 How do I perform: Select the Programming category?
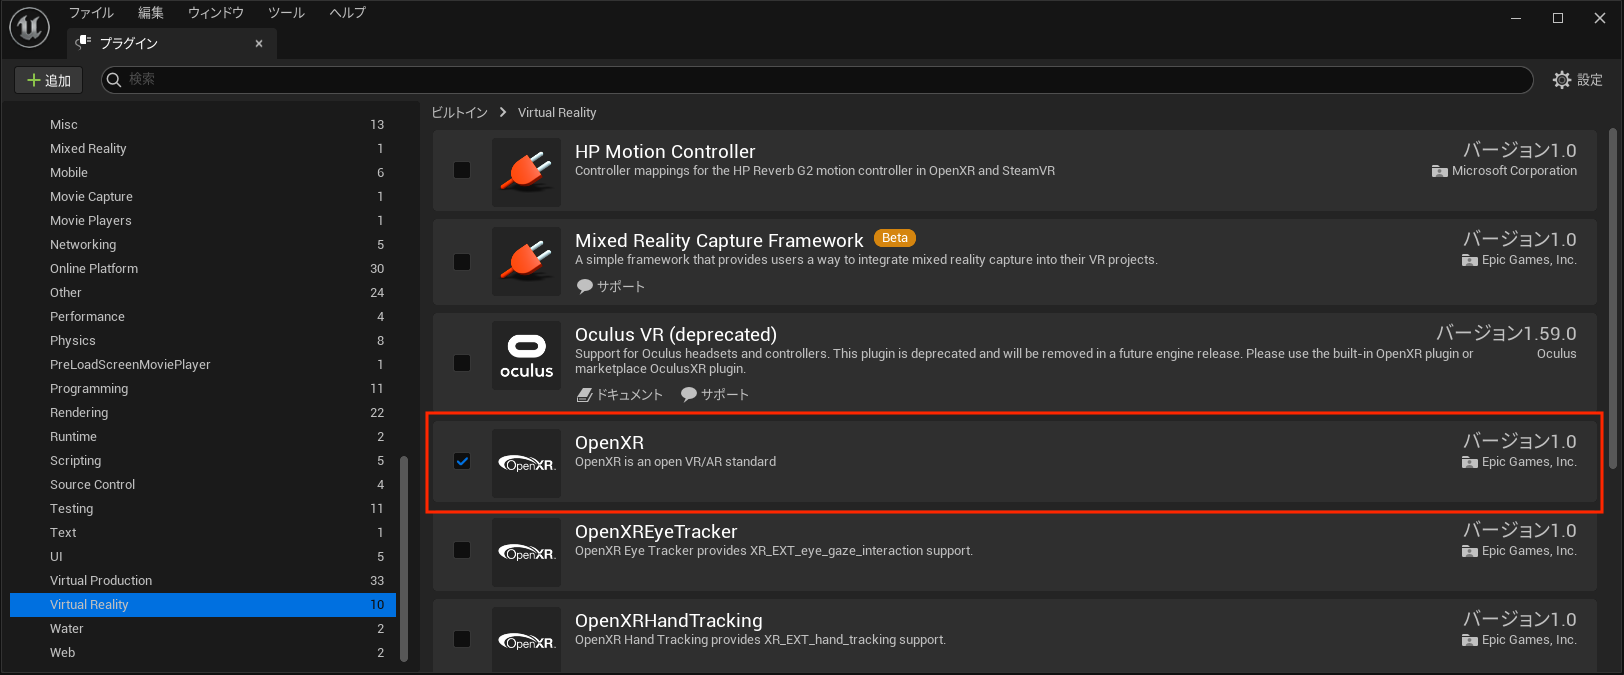click(203, 389)
